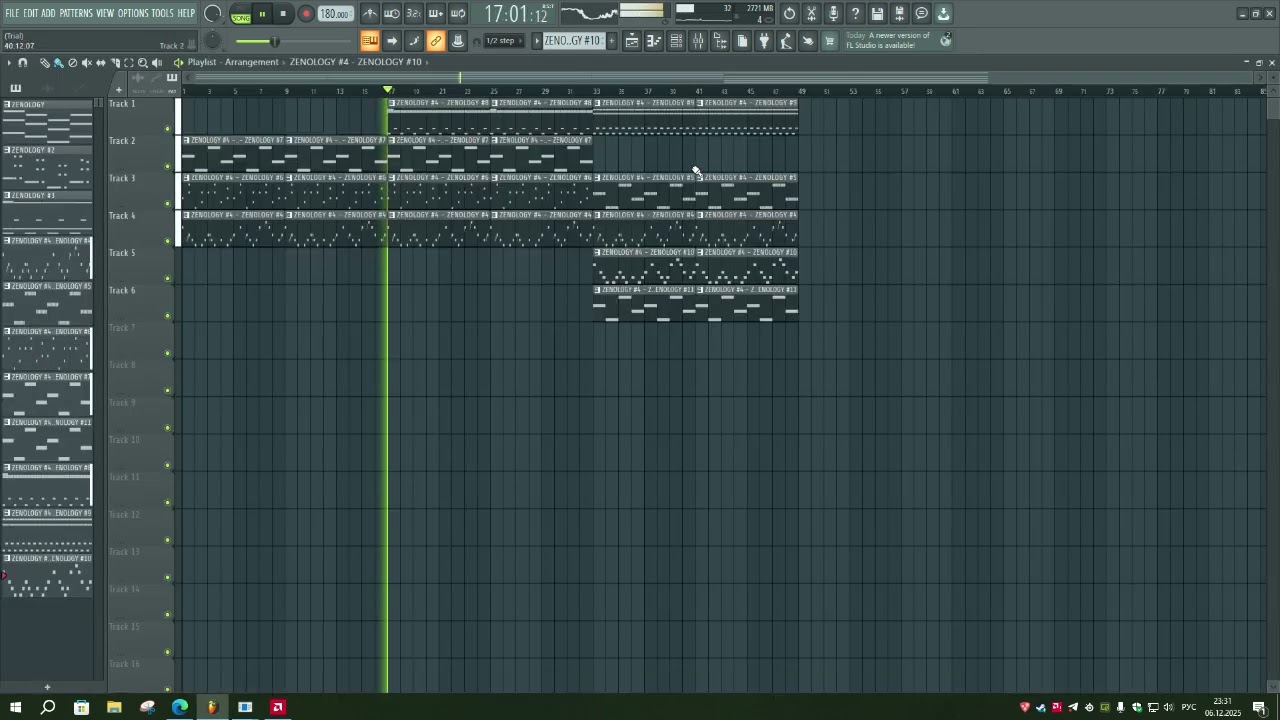Open the Piano roll icon
1280x720 pixels.
pyautogui.click(x=654, y=41)
